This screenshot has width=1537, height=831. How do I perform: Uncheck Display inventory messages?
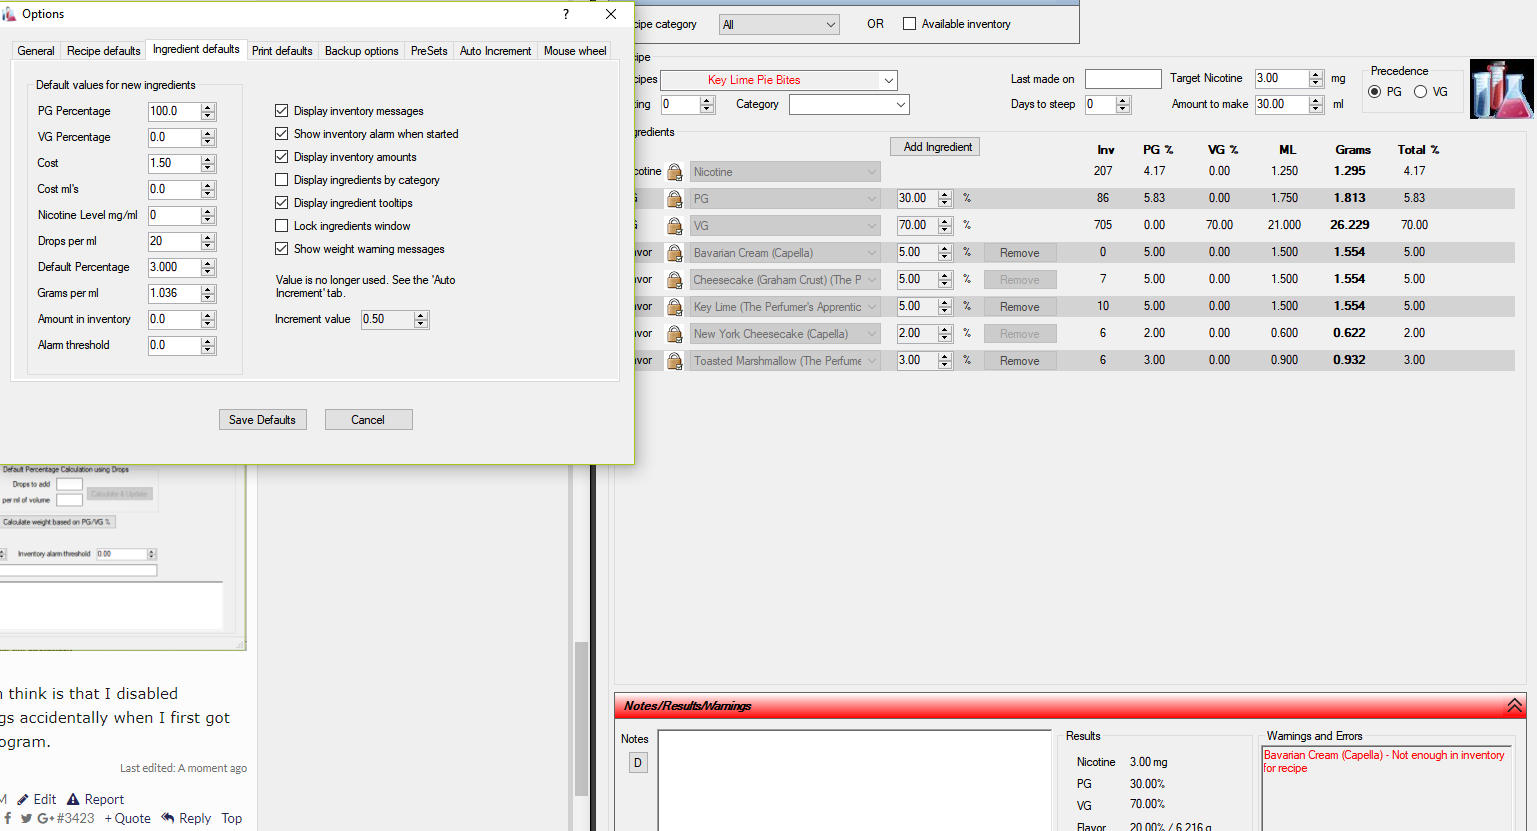[x=282, y=111]
